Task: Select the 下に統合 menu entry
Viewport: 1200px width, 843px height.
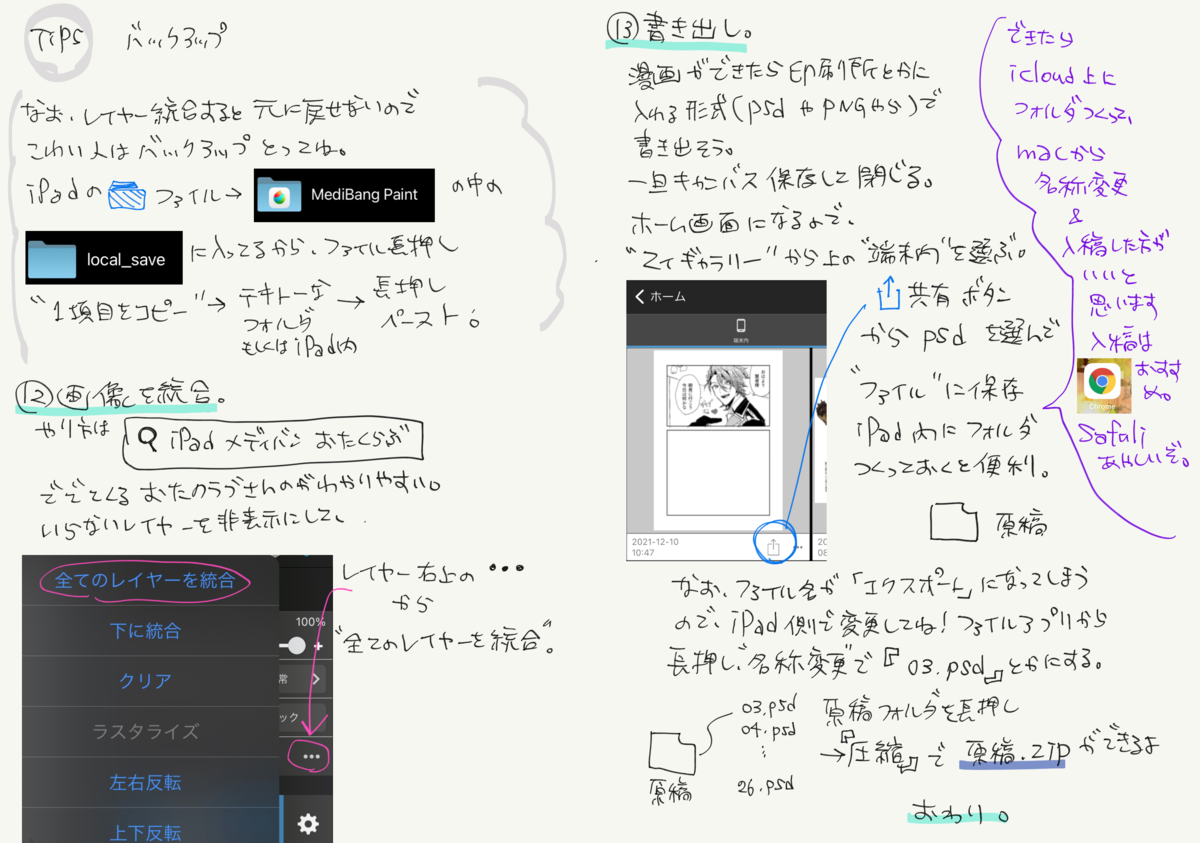Action: [x=146, y=631]
